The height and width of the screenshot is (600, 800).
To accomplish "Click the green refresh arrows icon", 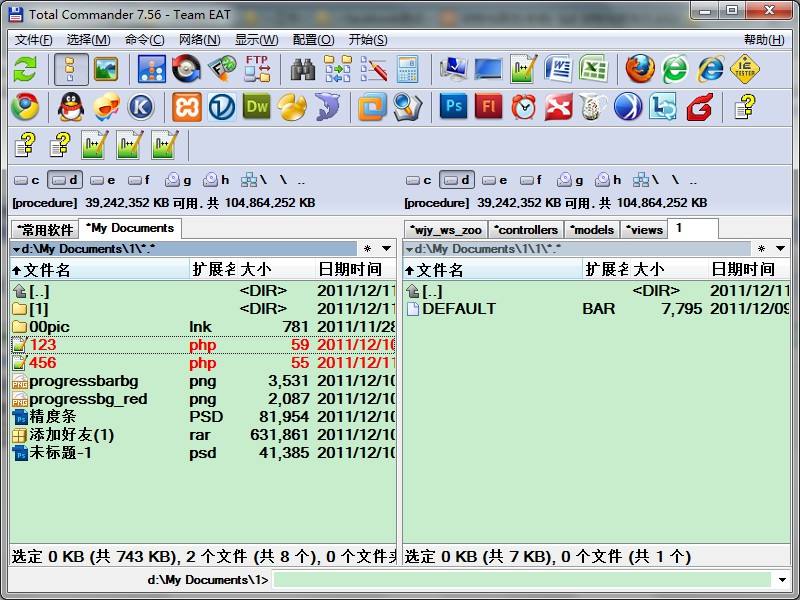I will click(x=24, y=69).
